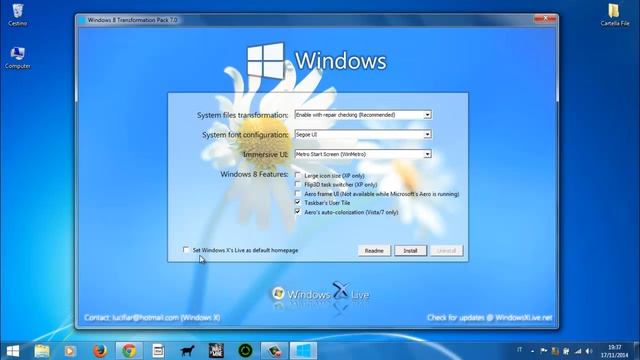Click the greyed Uninstall button
Viewport: 640px width, 360px height.
coord(447,251)
